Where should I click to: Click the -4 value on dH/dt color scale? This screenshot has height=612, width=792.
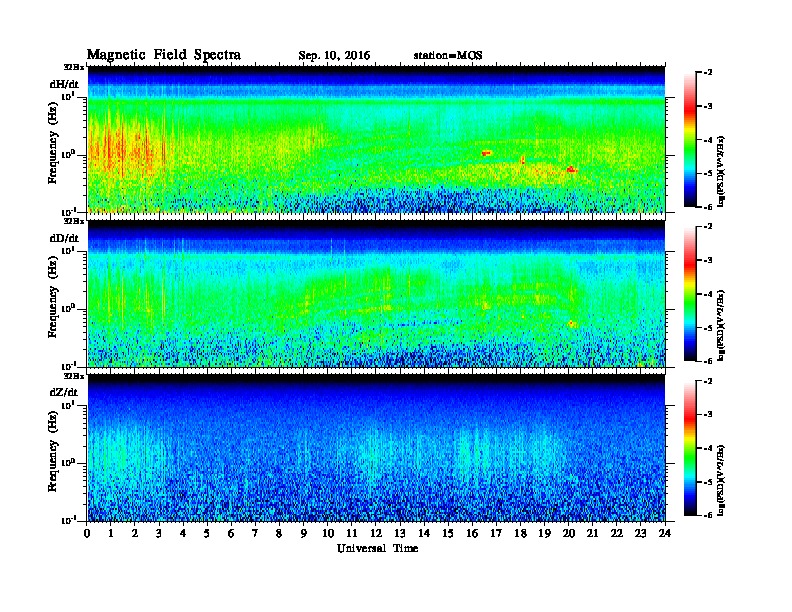[x=708, y=140]
